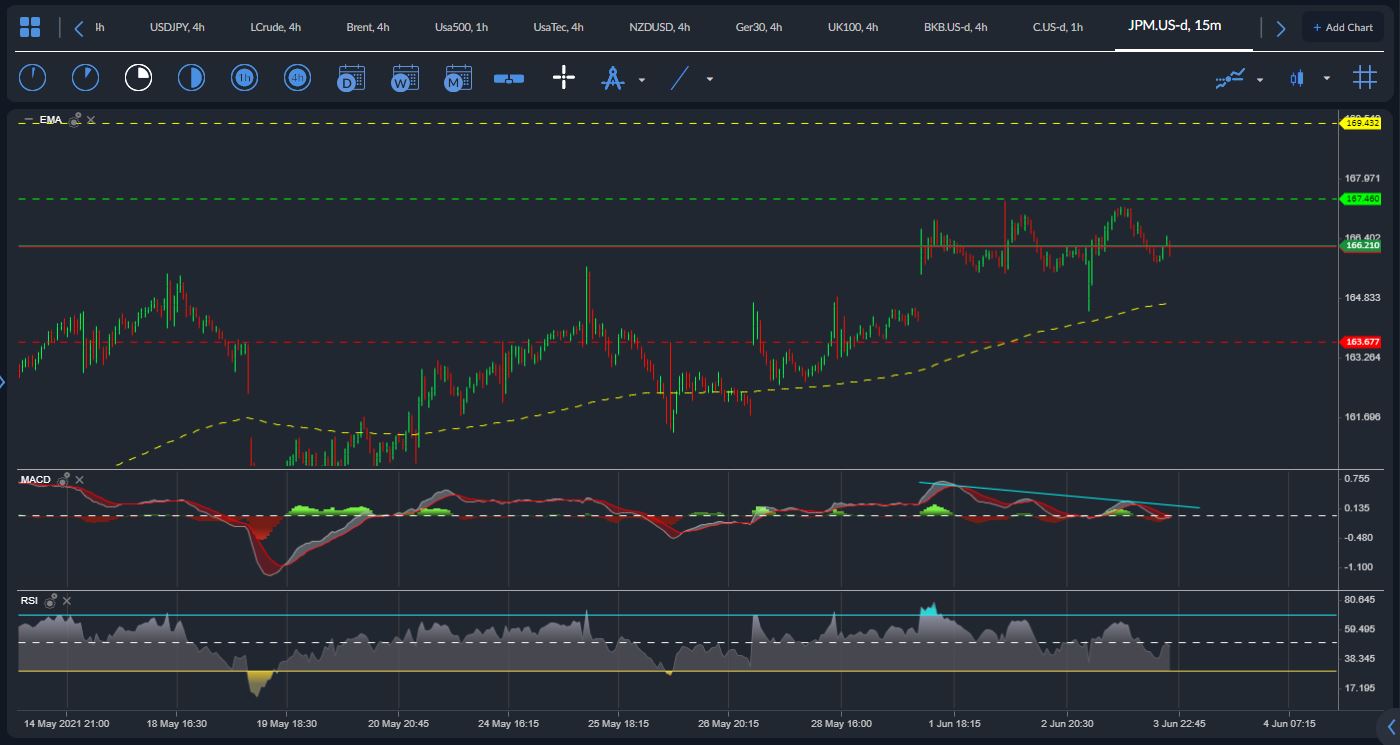The image size is (1400, 745).
Task: Expand the line drawing tool dropdown
Action: (710, 79)
